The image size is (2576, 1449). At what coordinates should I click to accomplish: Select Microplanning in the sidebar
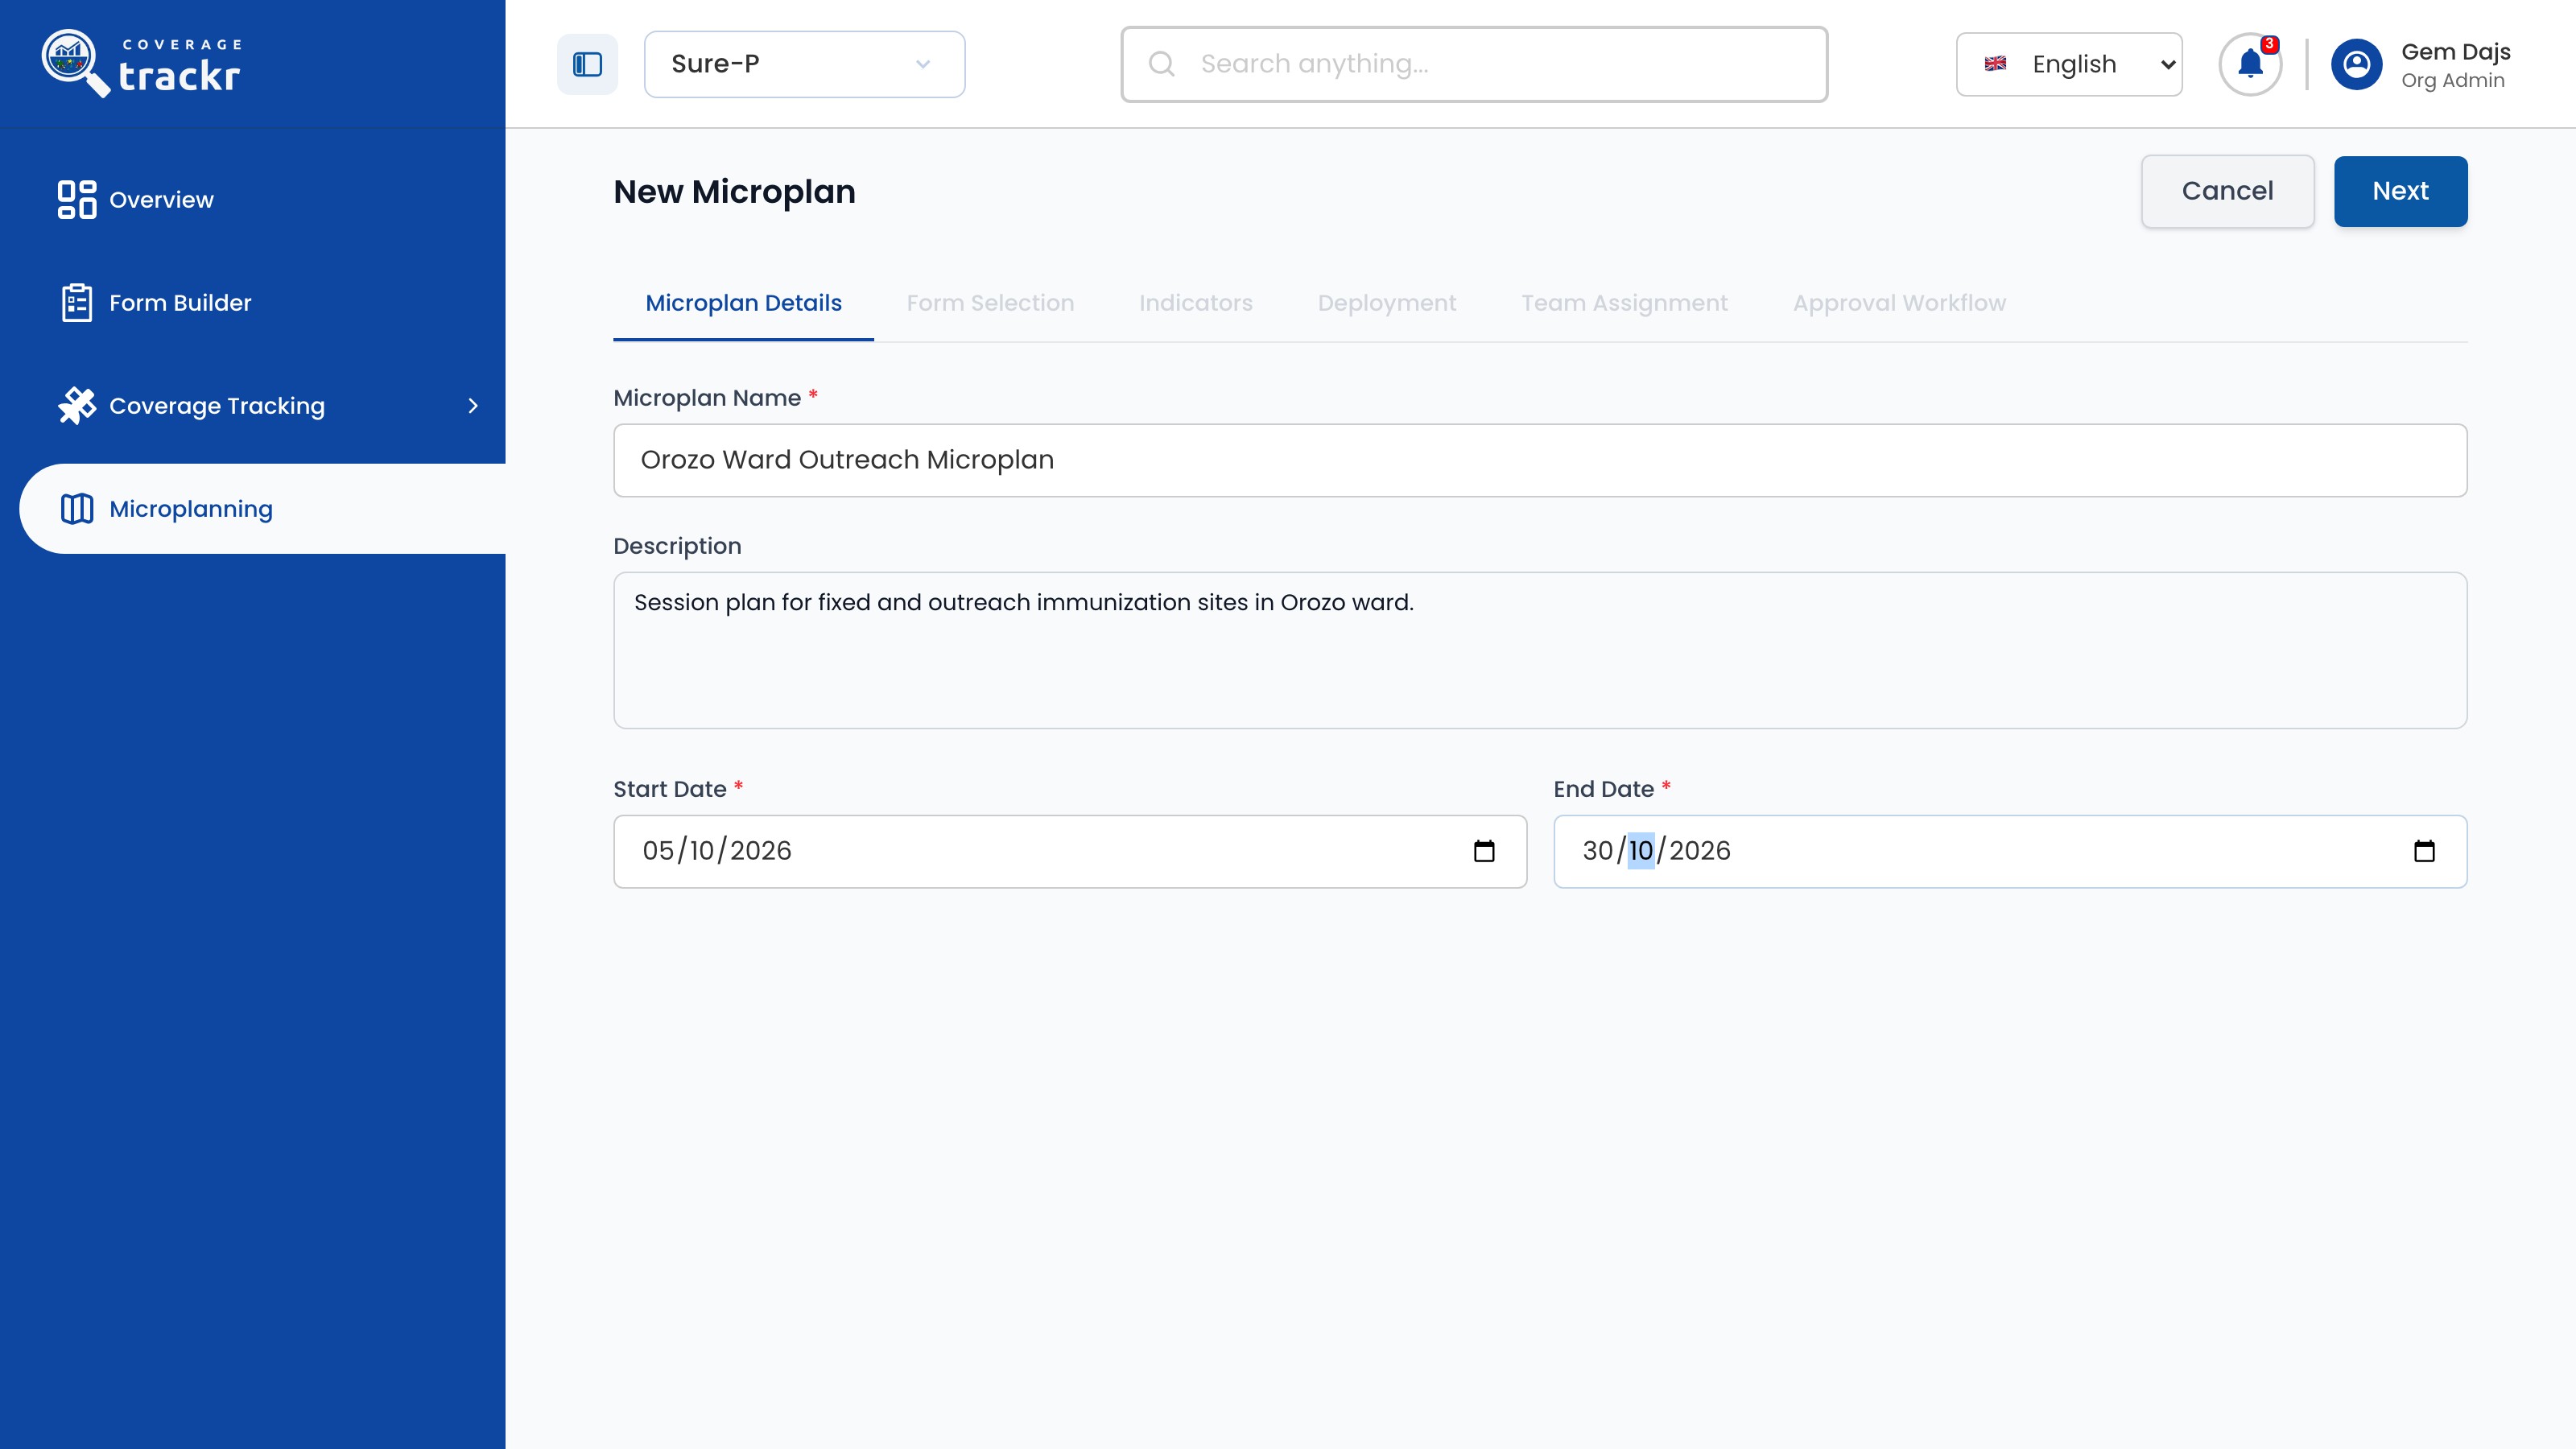coord(262,509)
